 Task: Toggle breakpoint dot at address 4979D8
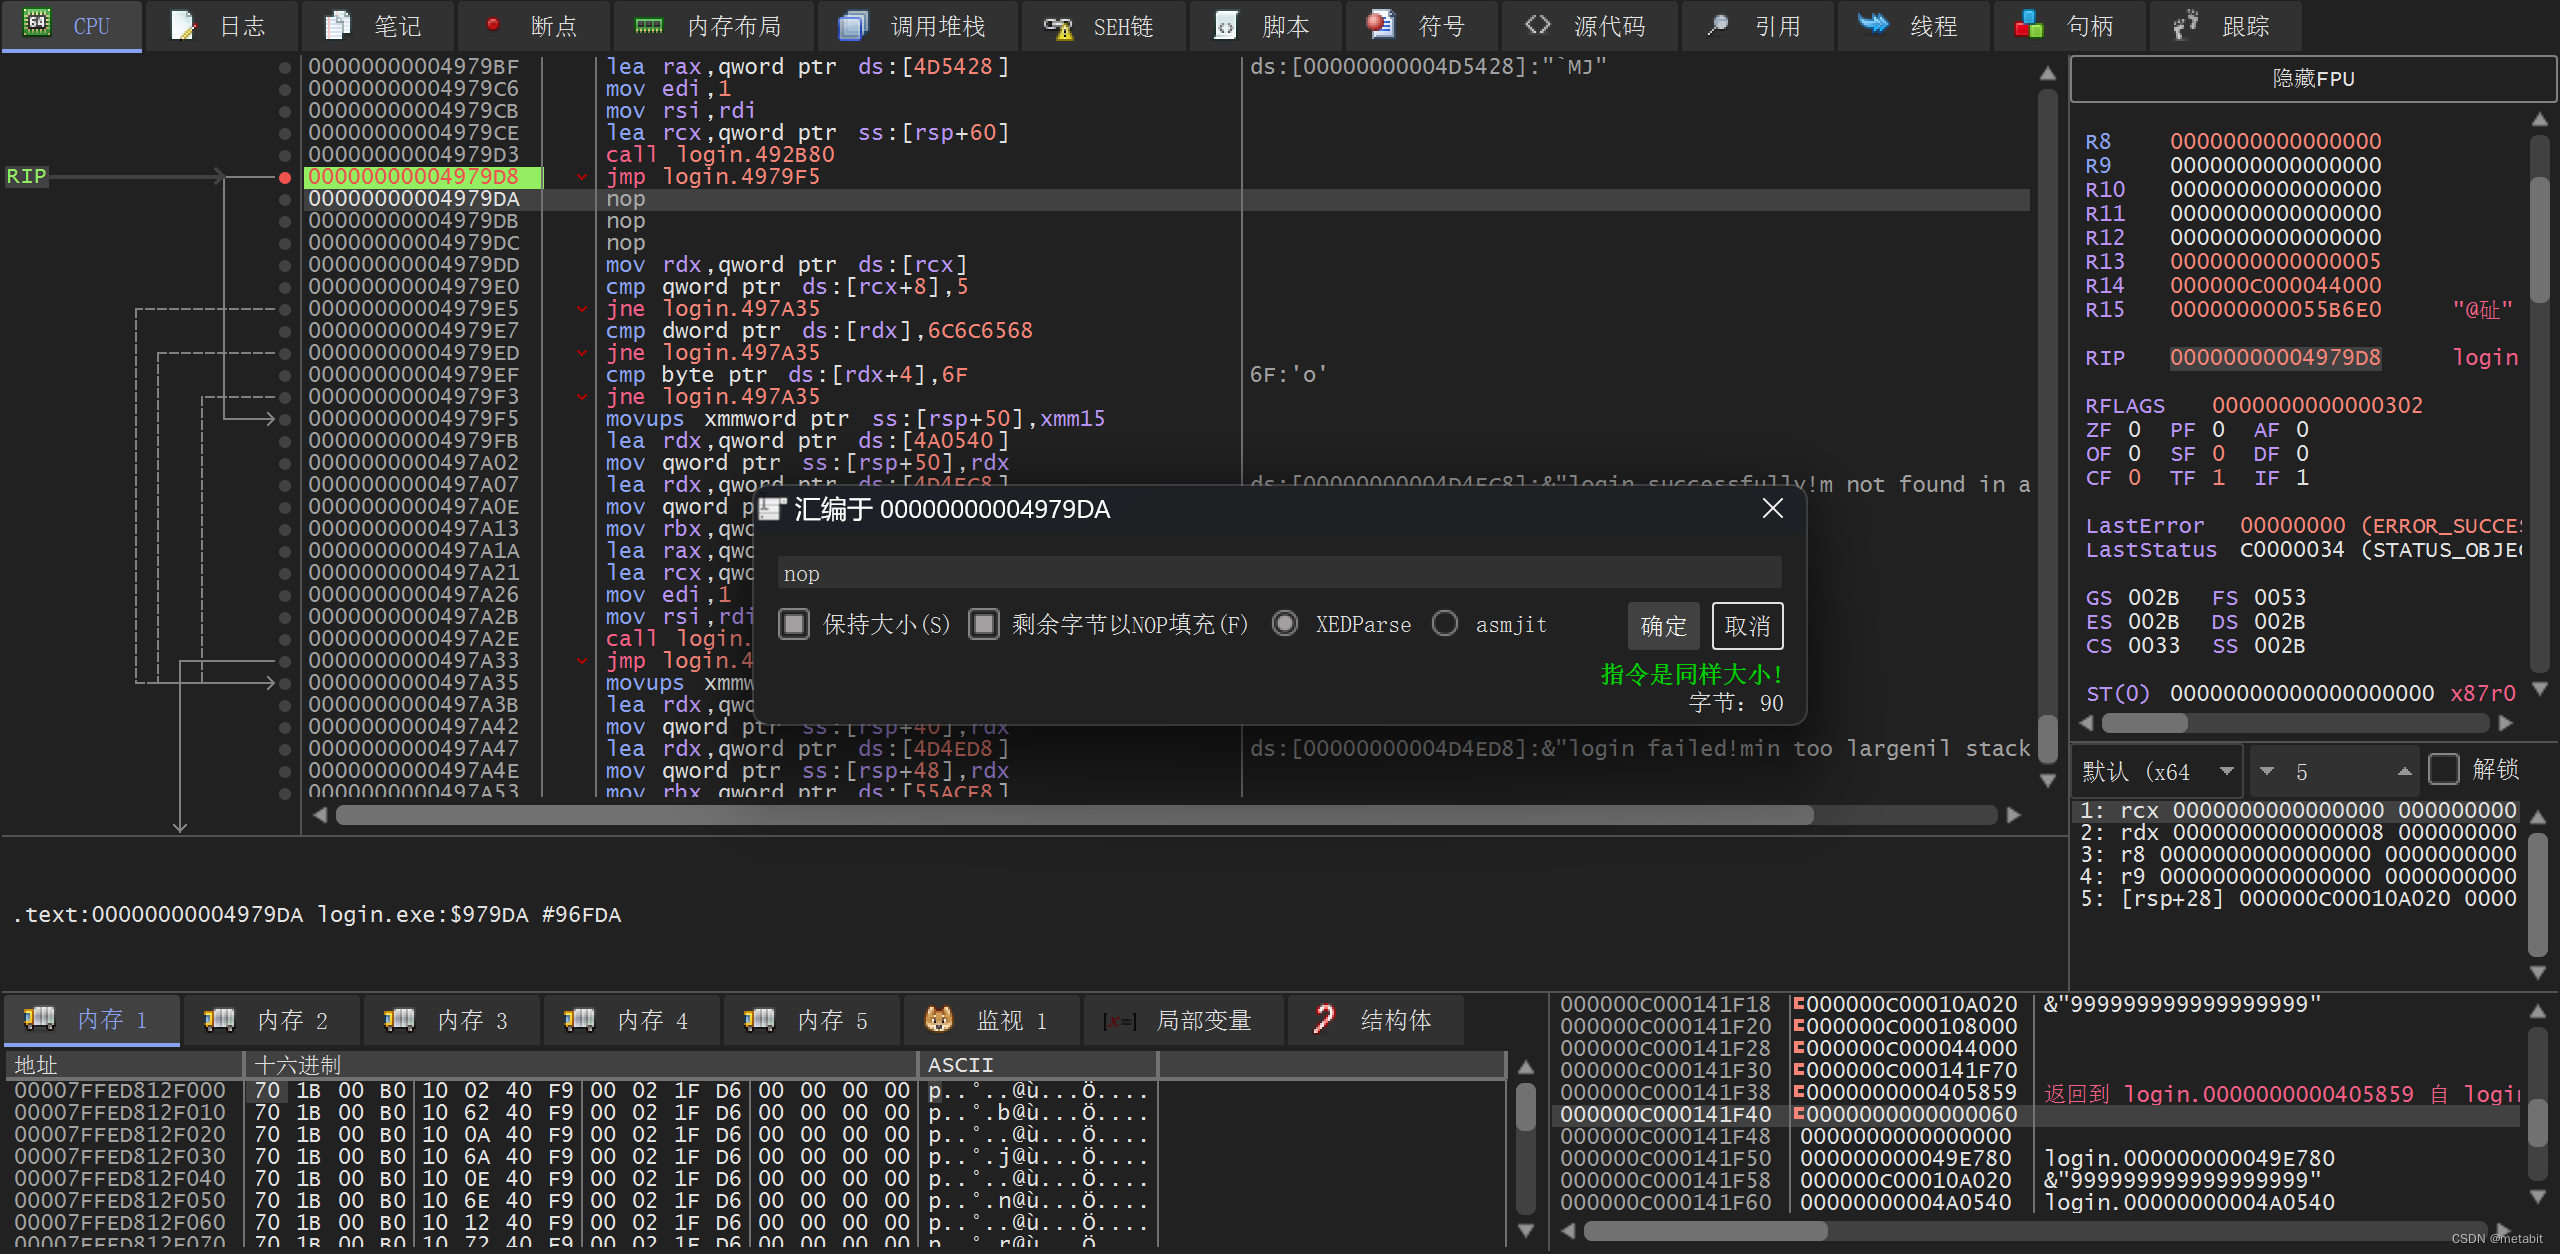285,177
